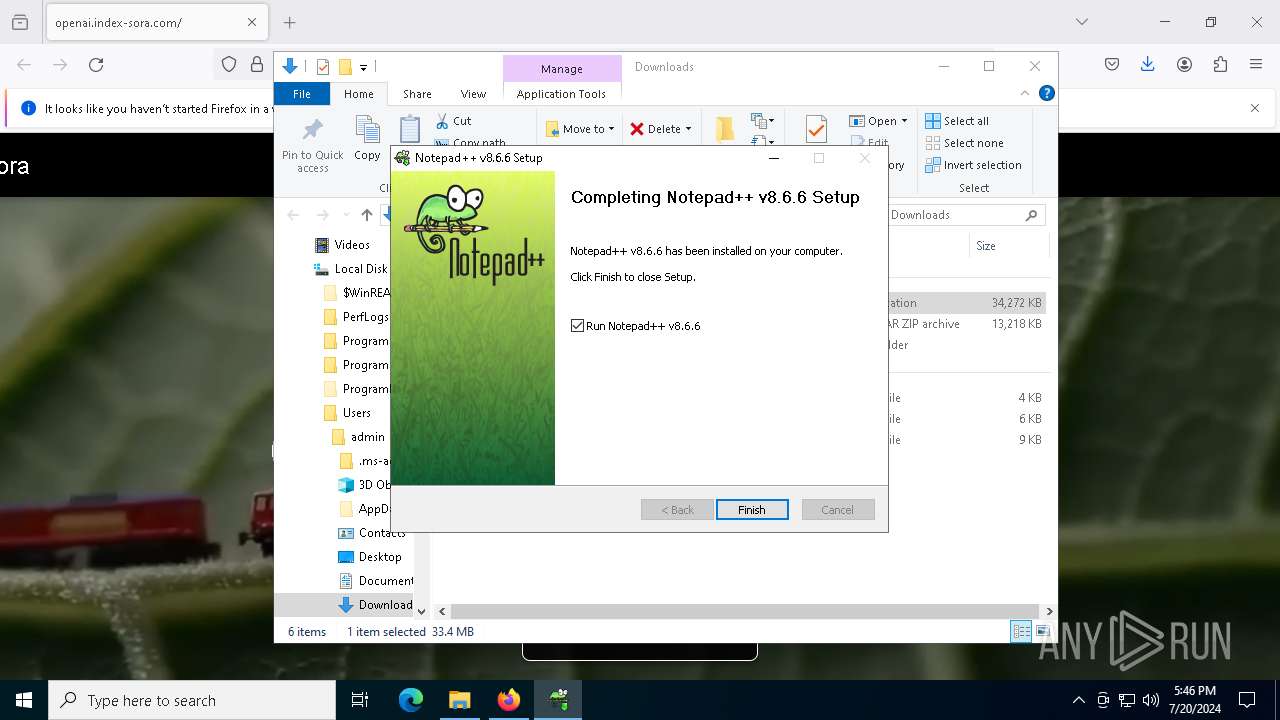Screen dimensions: 1280x720
Task: Click the Manage contextual tab
Action: click(561, 69)
